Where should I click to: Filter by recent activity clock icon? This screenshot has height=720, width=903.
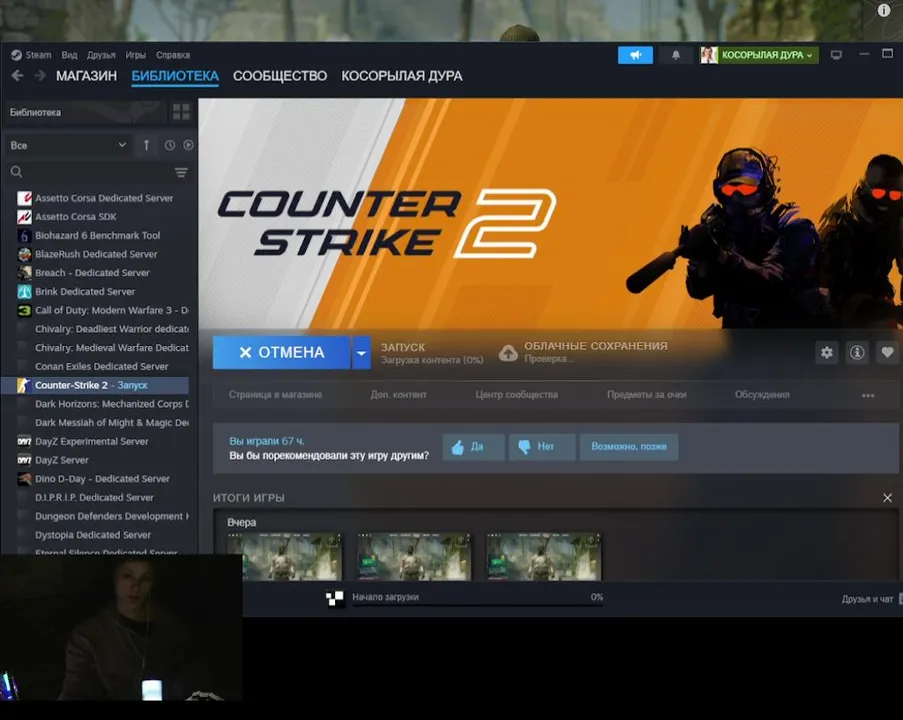[169, 145]
